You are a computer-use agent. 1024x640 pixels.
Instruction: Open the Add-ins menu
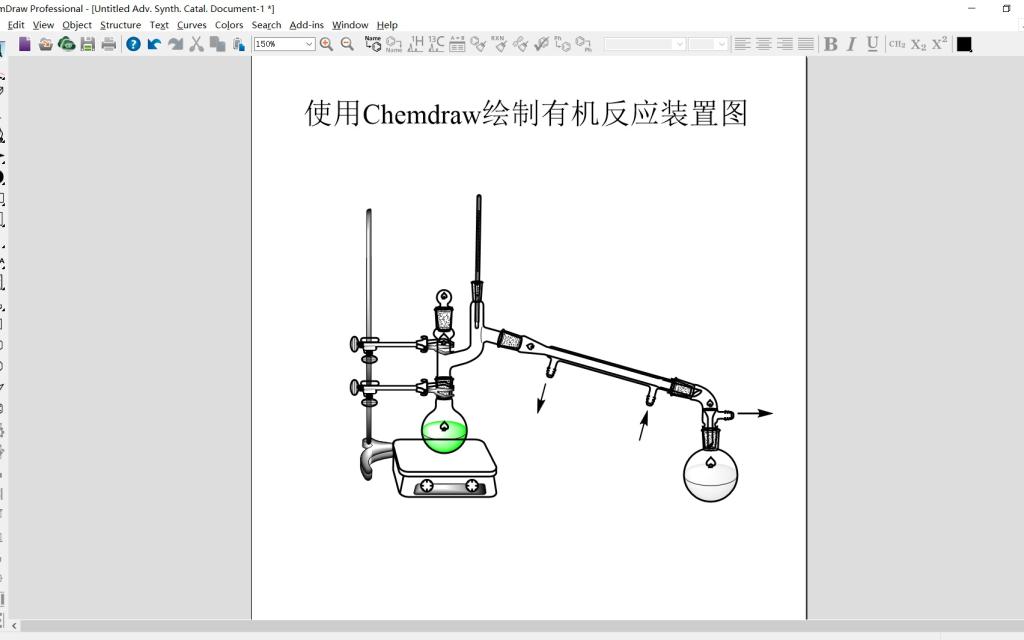[306, 25]
